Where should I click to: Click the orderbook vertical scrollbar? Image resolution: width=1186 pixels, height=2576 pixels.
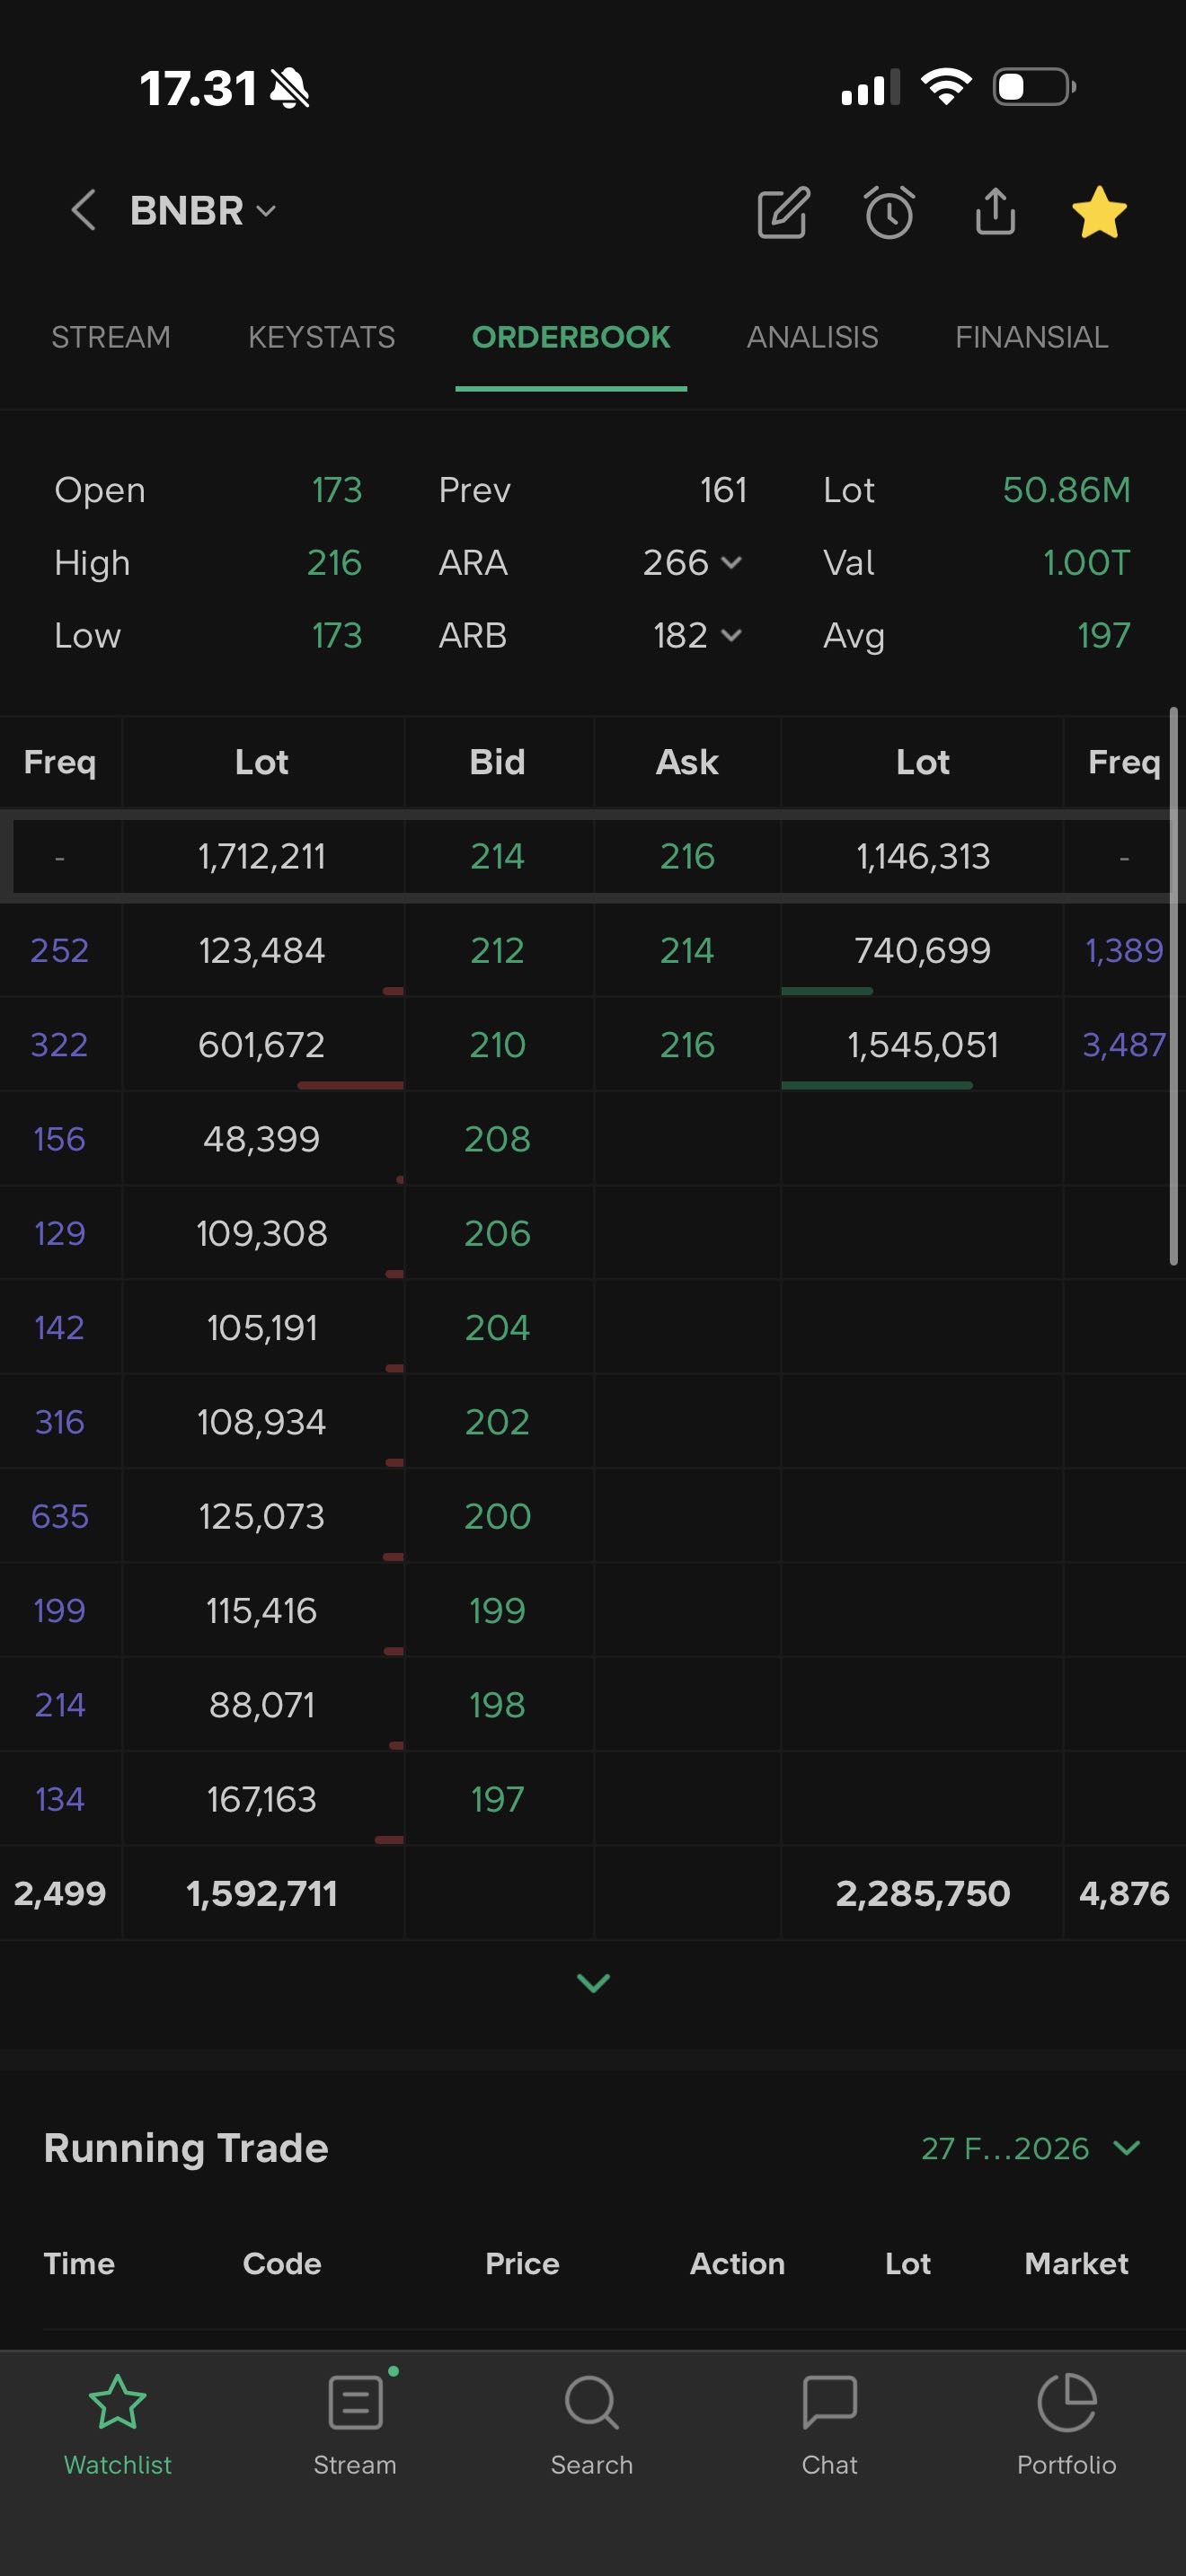[x=1173, y=985]
